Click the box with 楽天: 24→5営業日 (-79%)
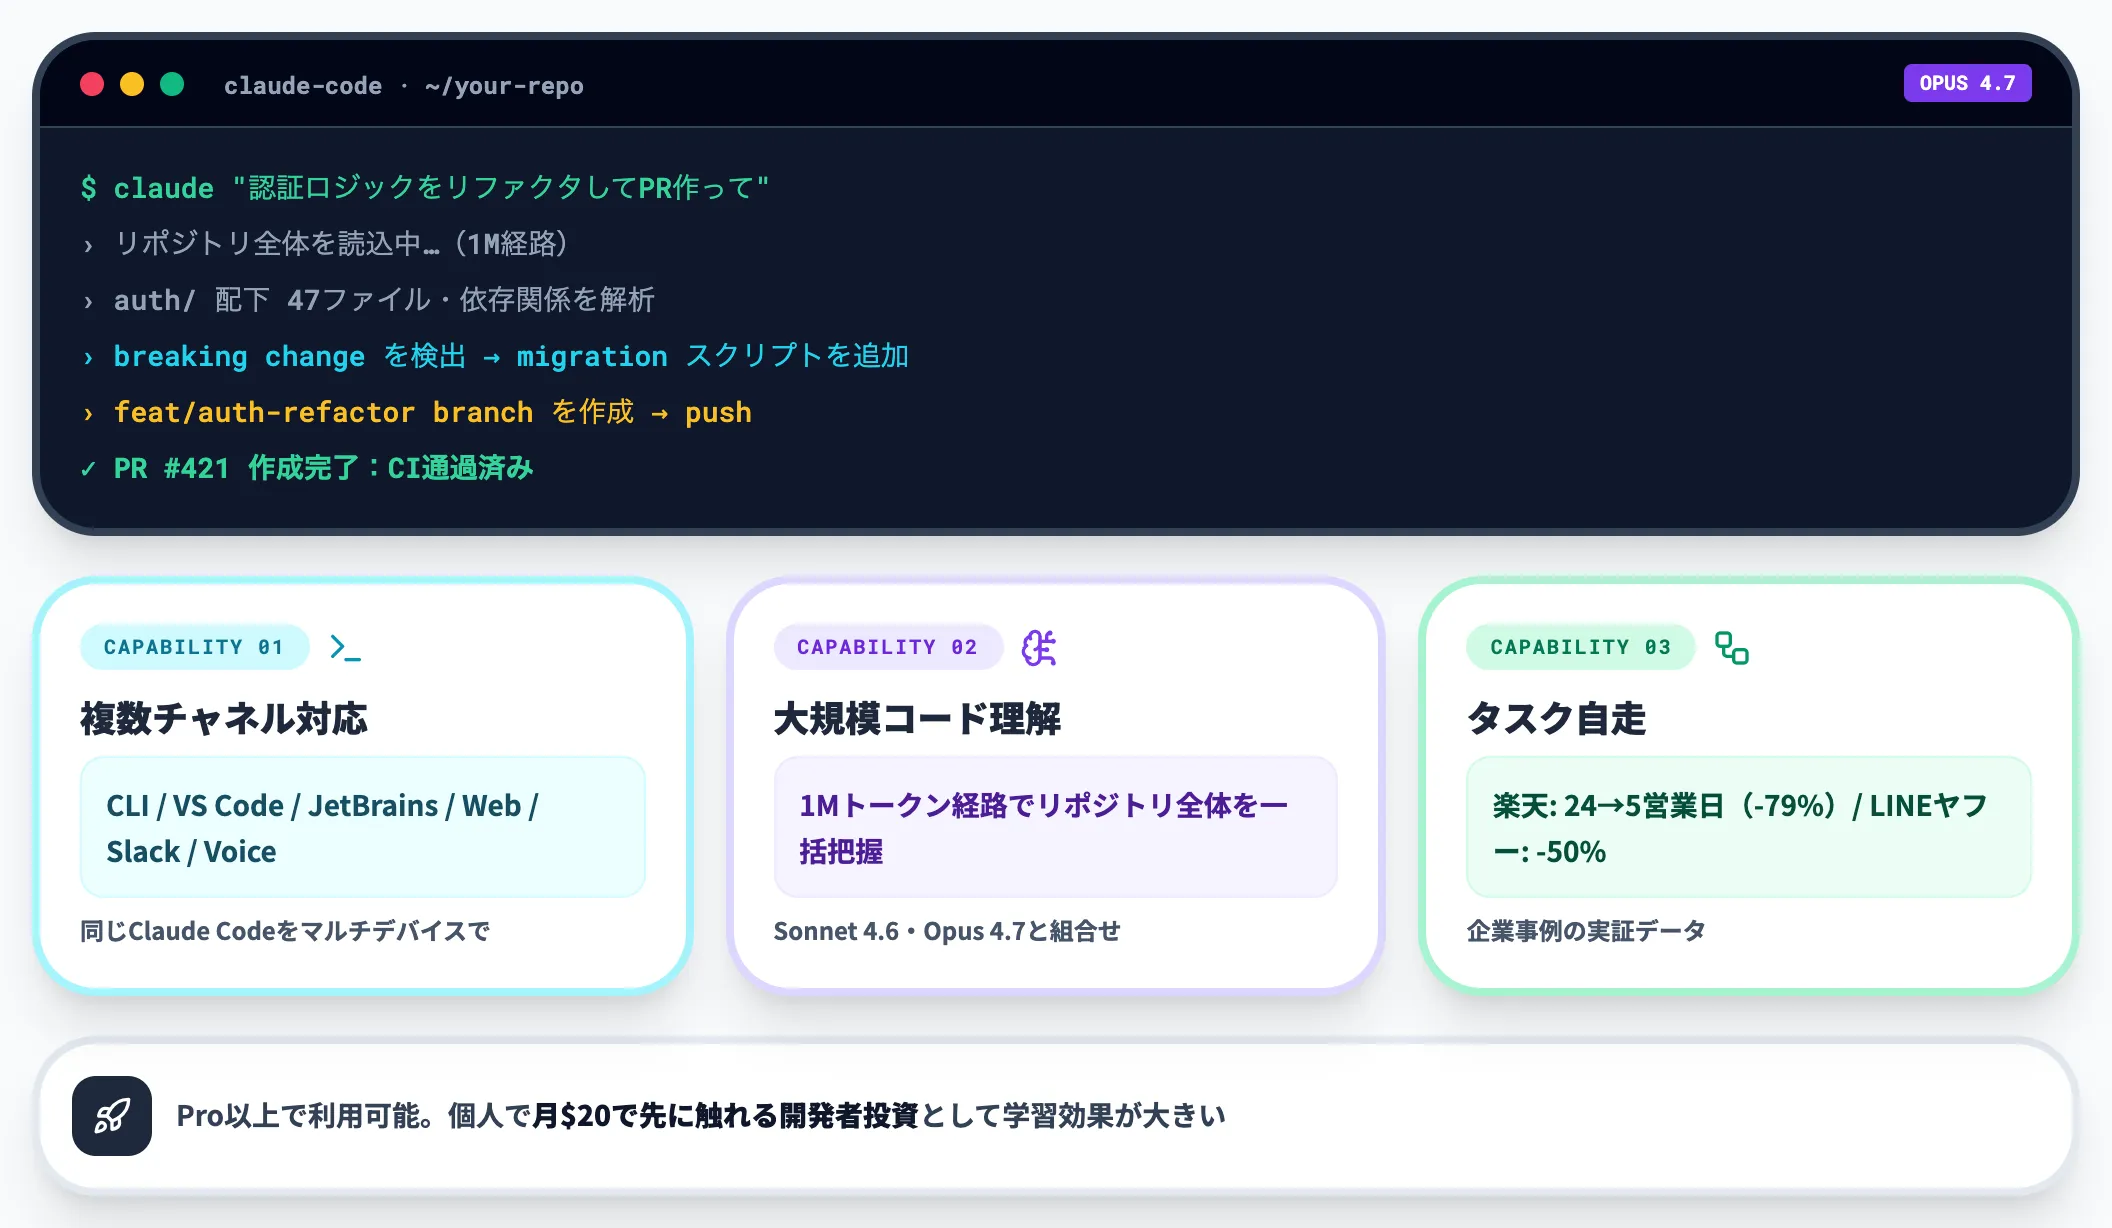The width and height of the screenshot is (2112, 1228). tap(1749, 827)
